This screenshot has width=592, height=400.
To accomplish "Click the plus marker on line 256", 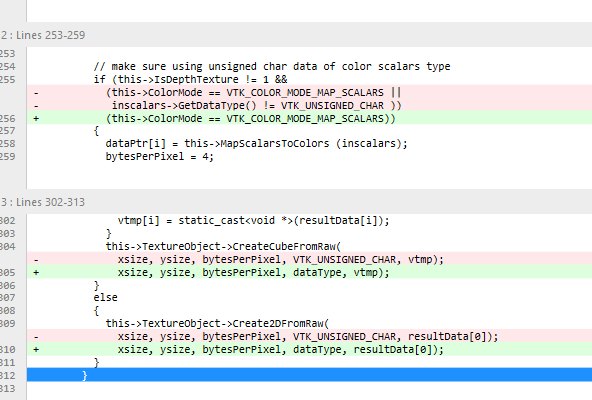I will pyautogui.click(x=36, y=119).
